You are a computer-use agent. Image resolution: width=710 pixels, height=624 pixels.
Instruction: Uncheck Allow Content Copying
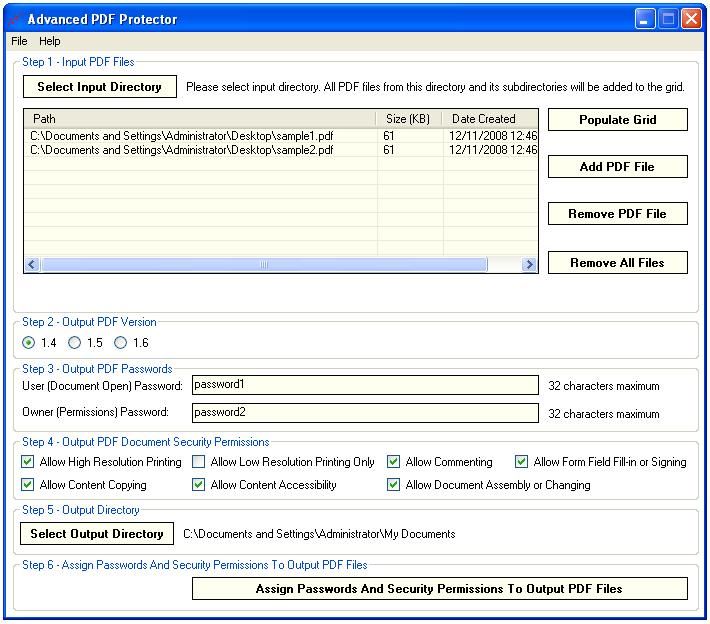click(28, 485)
